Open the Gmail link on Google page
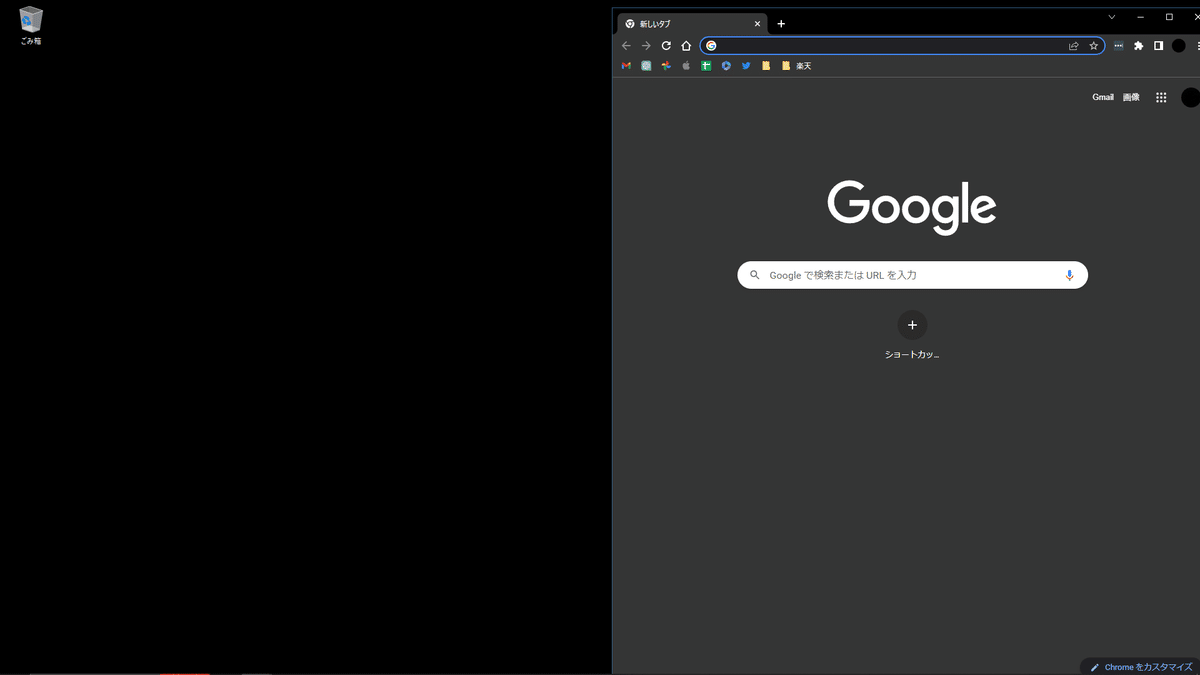 point(1103,97)
